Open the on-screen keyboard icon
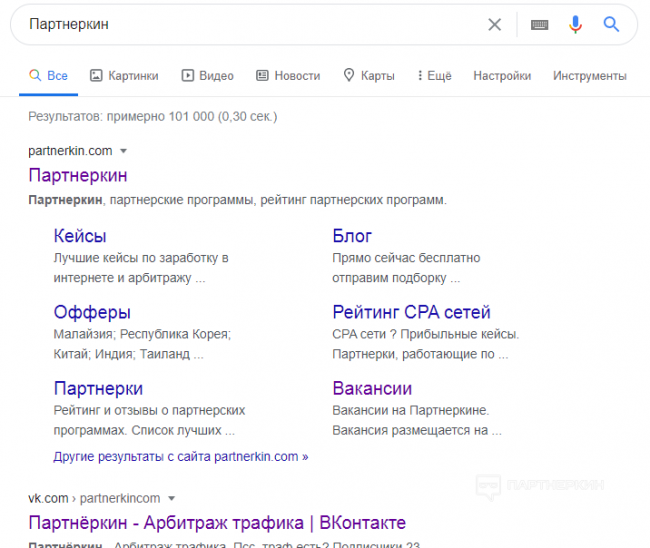 [x=539, y=25]
